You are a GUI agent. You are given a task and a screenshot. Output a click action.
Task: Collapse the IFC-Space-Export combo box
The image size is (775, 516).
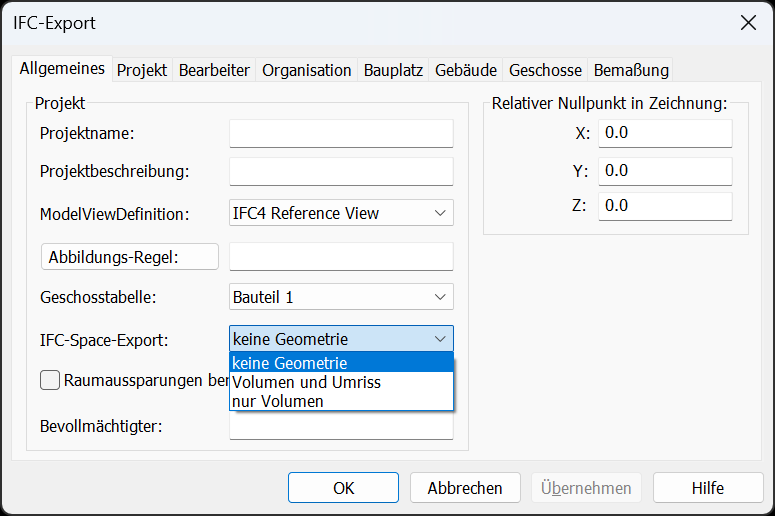click(x=341, y=339)
